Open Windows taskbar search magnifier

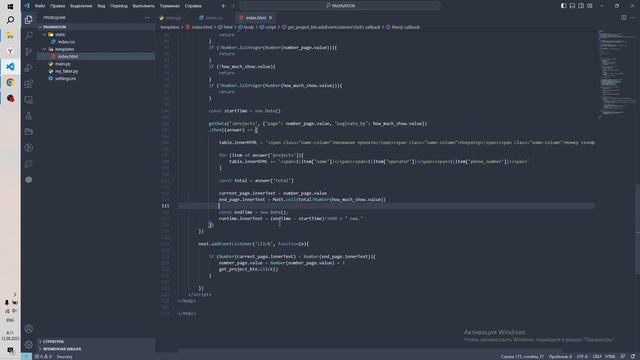[x=10, y=20]
